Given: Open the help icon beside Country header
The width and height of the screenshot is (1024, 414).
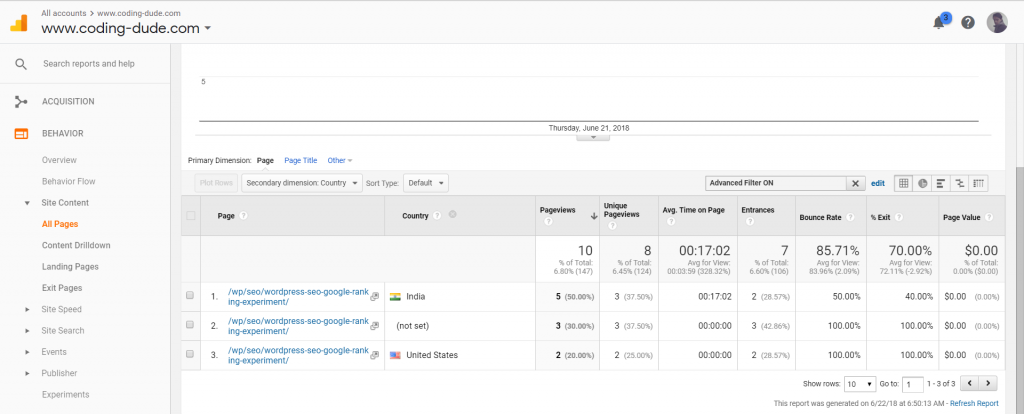Looking at the screenshot, I should pyautogui.click(x=438, y=215).
